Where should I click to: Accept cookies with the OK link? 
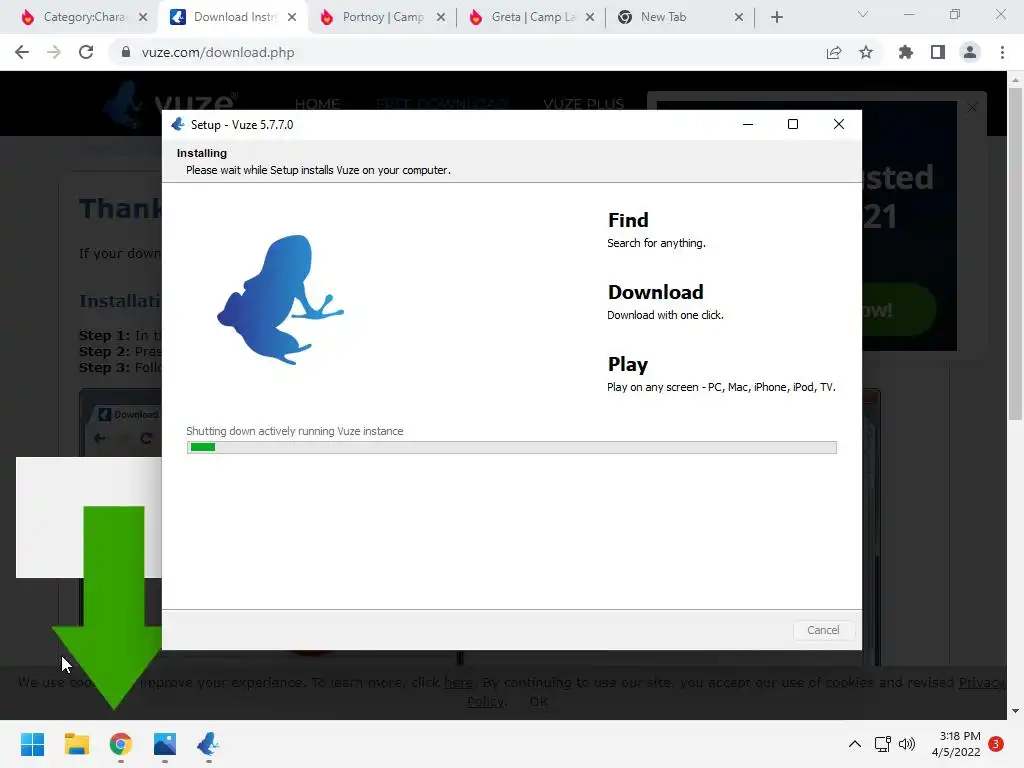539,701
